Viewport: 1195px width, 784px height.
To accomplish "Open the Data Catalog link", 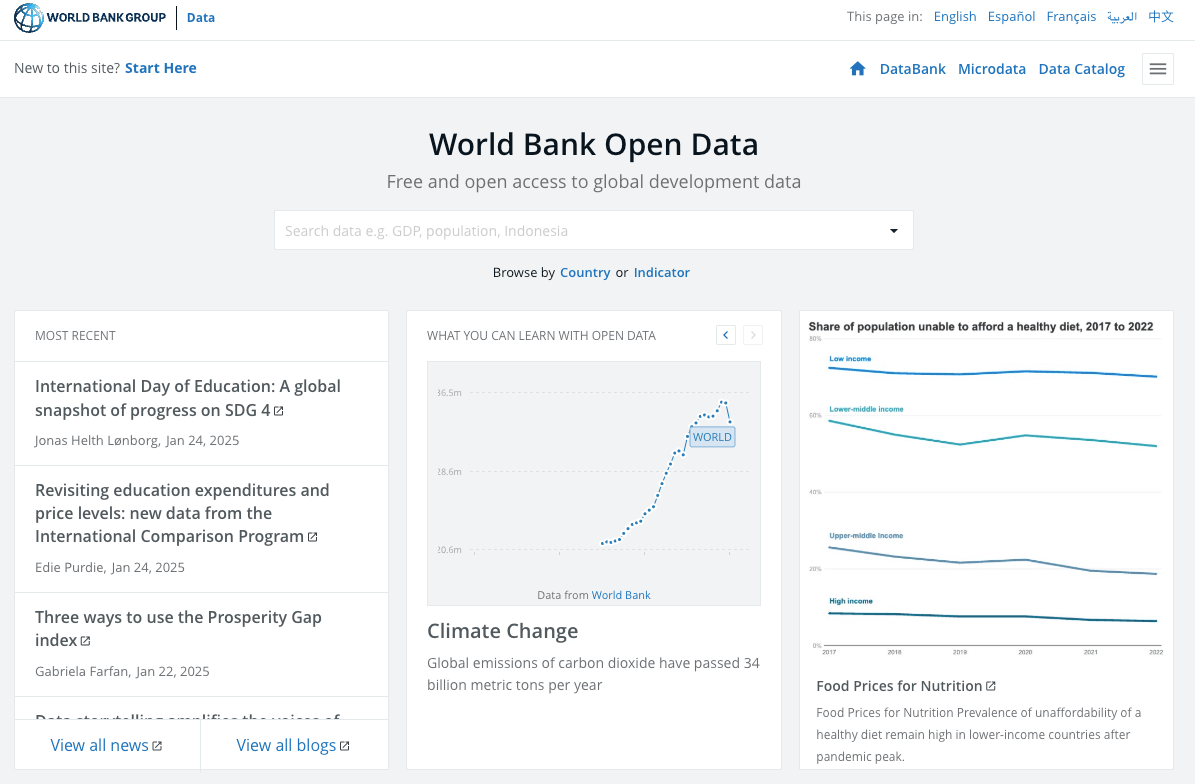I will tap(1081, 69).
